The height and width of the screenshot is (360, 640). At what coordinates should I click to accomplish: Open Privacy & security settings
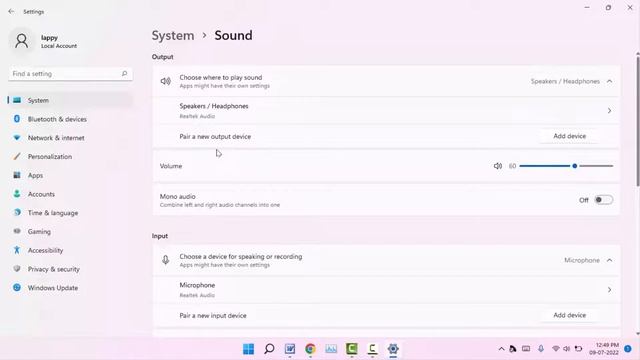pyautogui.click(x=70, y=269)
